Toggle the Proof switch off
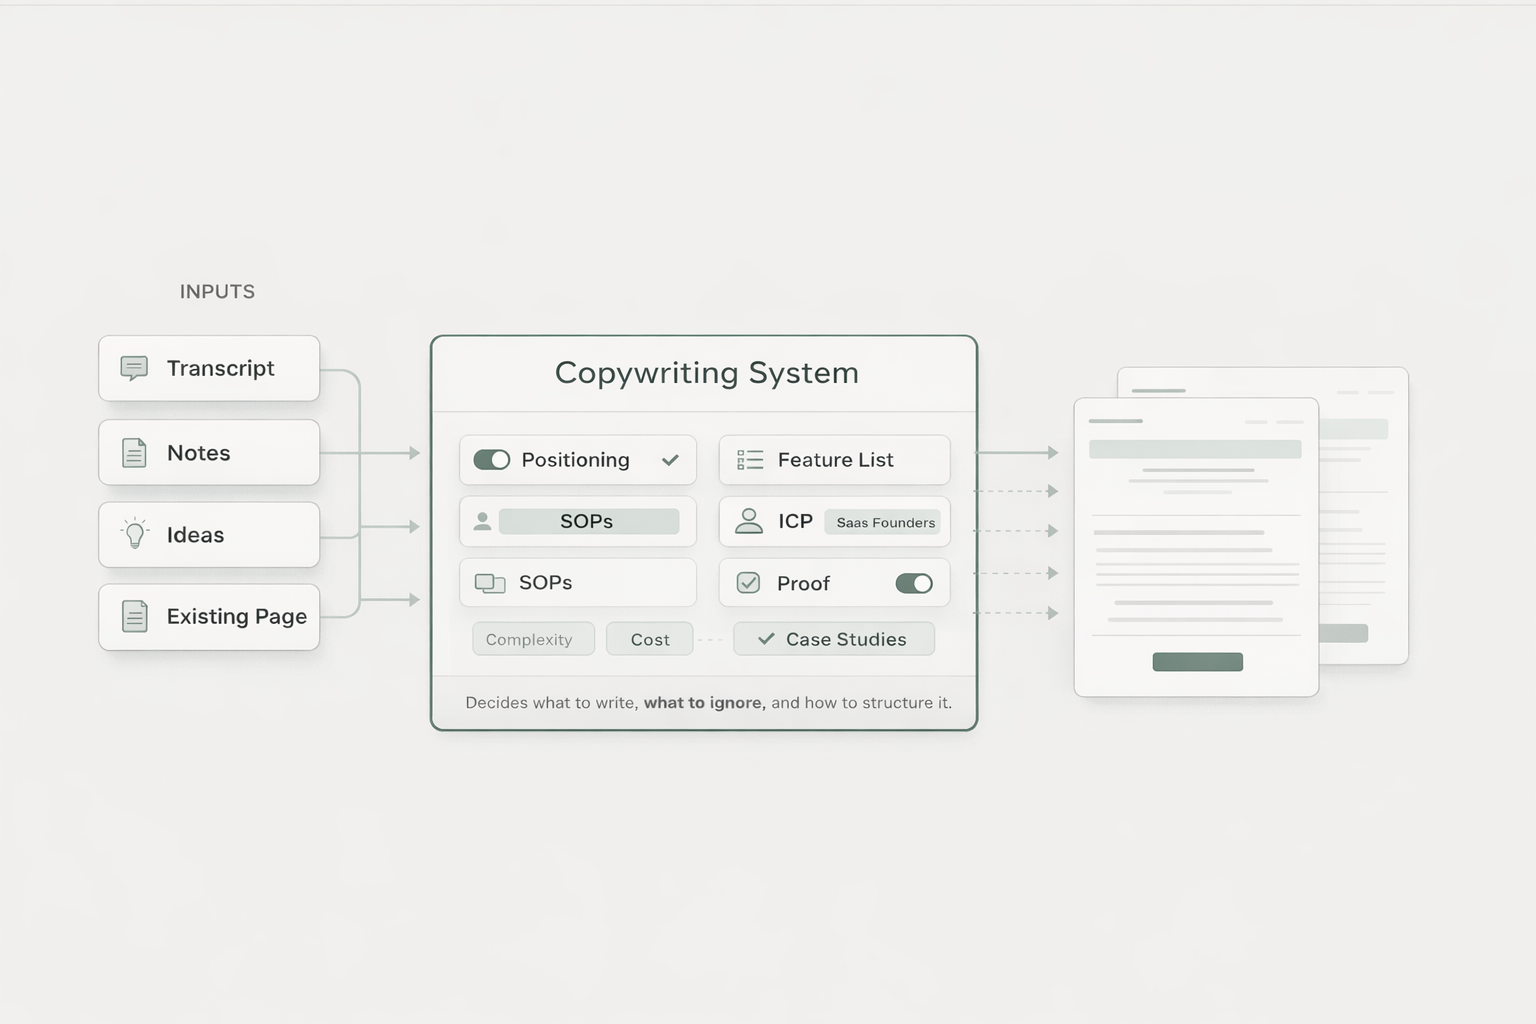1536x1024 pixels. point(914,583)
